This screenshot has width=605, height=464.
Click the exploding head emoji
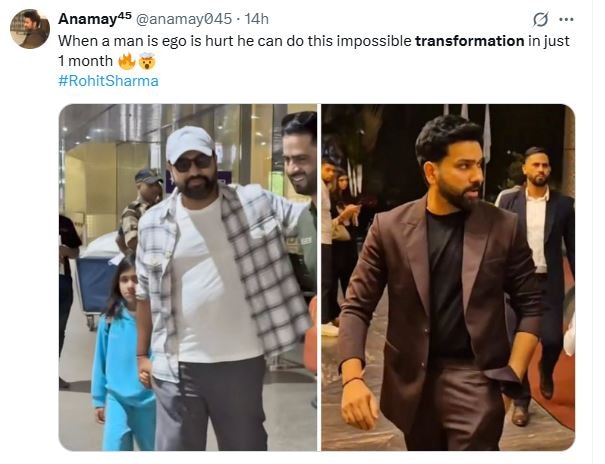pyautogui.click(x=147, y=61)
